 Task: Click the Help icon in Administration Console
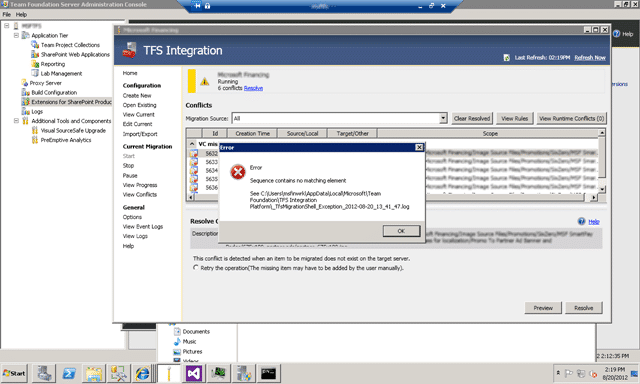[617, 34]
